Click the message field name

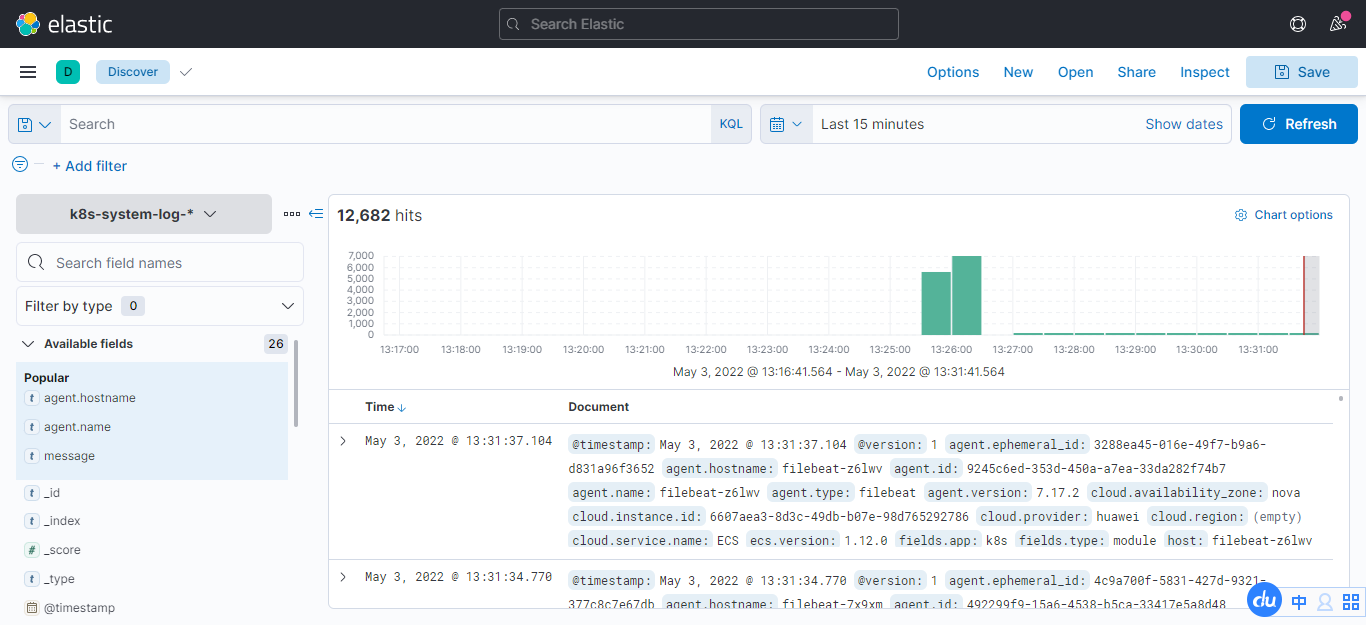click(69, 456)
